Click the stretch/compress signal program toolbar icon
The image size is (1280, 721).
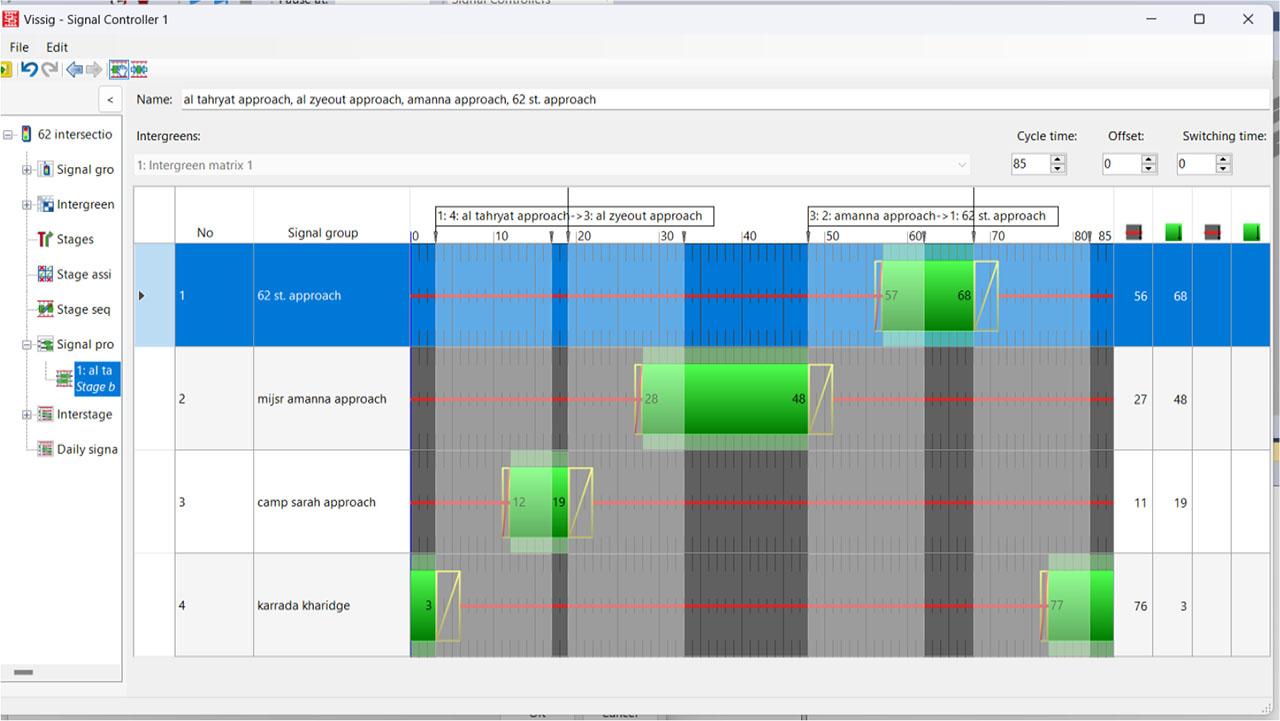(138, 69)
